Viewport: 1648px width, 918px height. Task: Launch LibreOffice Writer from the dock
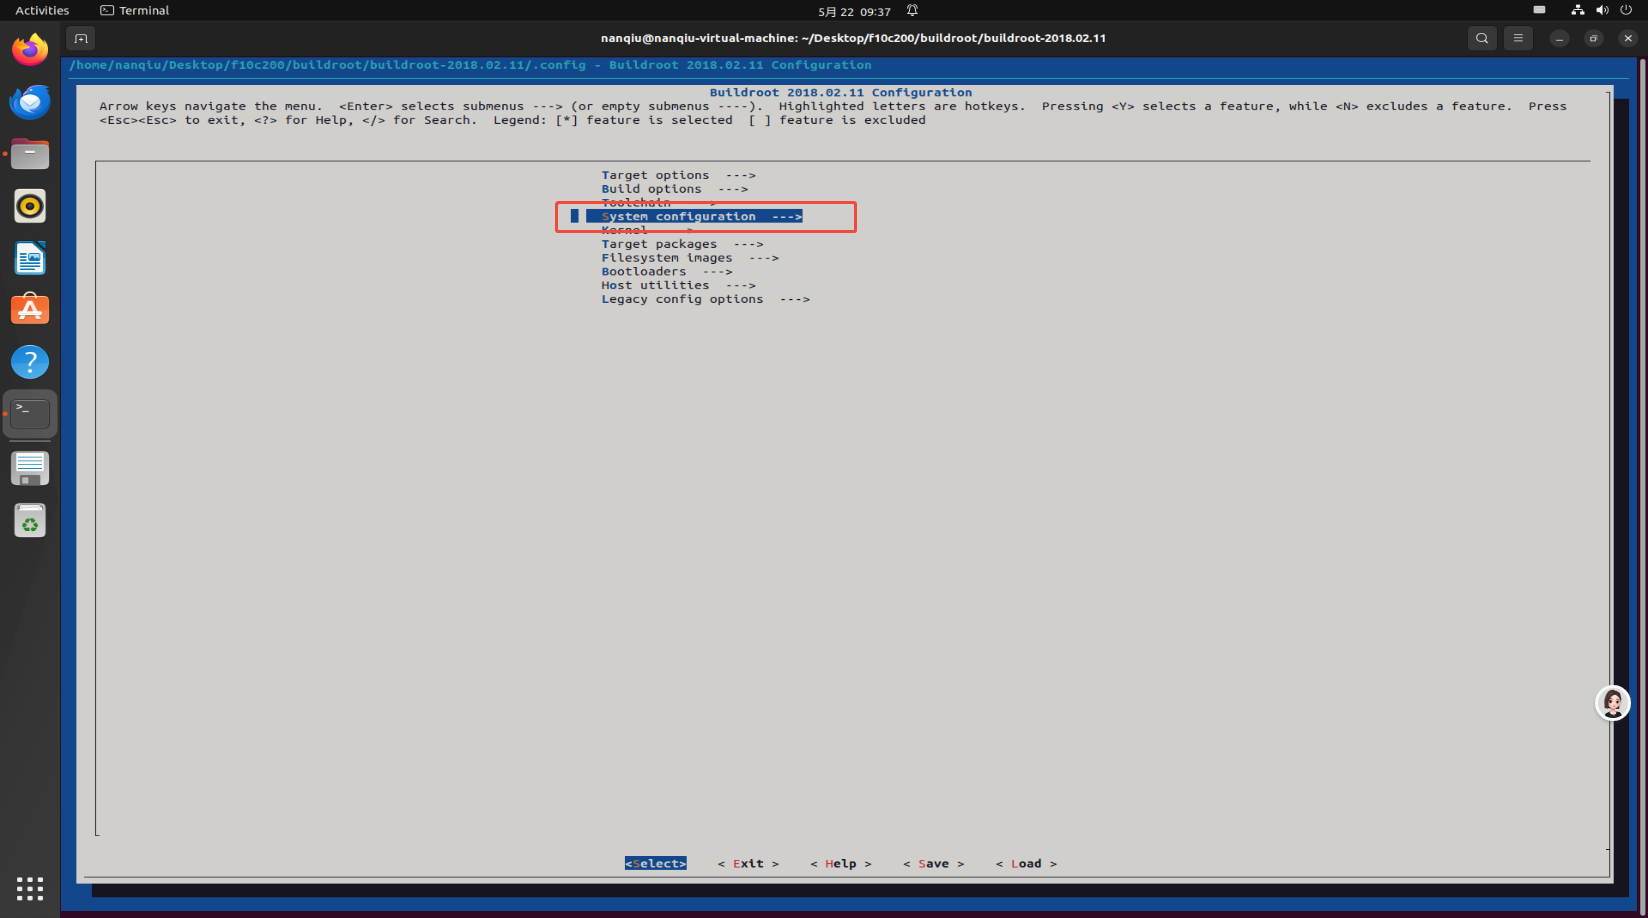30,258
